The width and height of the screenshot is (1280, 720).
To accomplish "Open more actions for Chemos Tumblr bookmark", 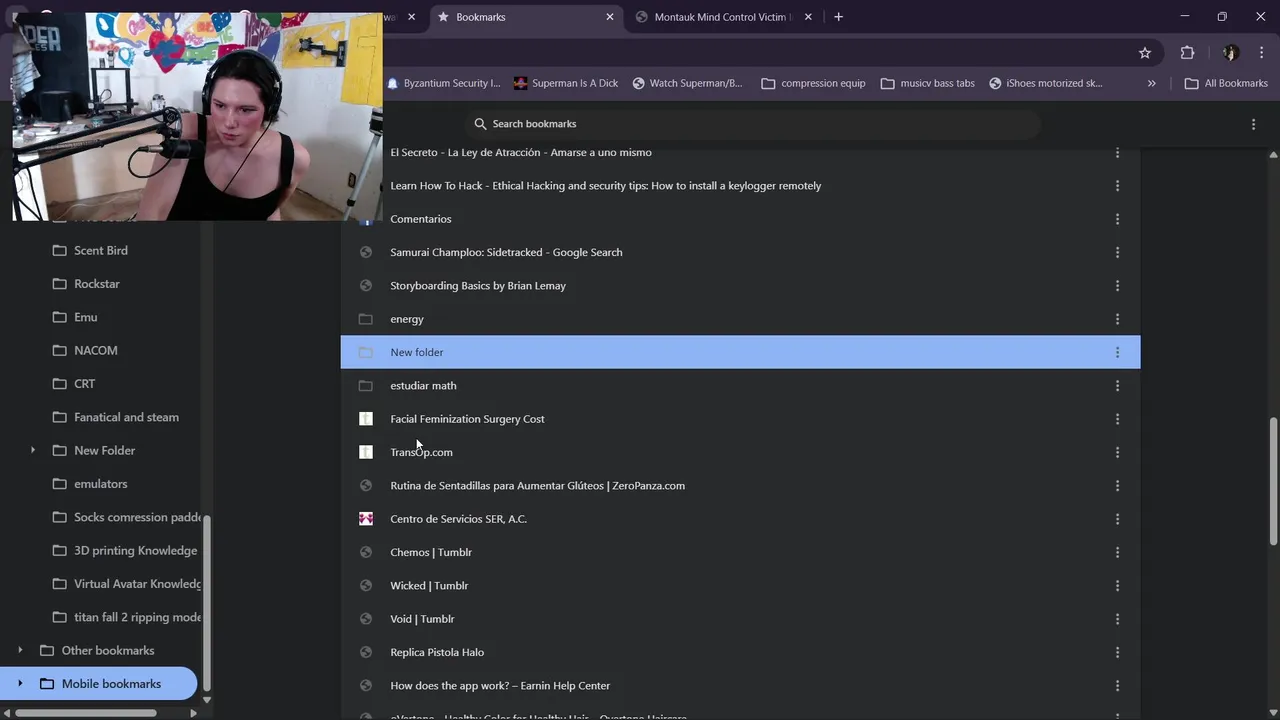I will (1117, 552).
